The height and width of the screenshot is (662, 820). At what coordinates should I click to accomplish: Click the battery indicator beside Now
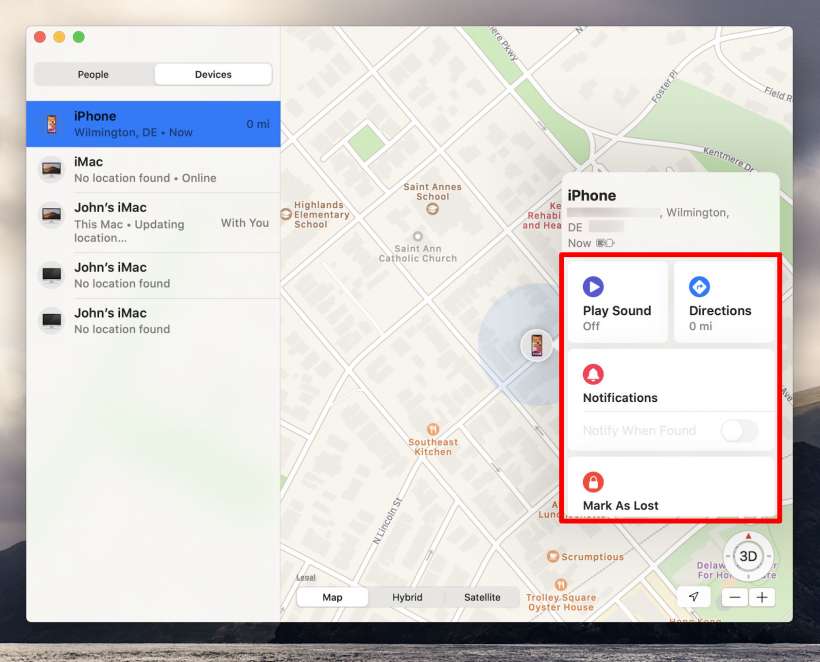click(605, 243)
